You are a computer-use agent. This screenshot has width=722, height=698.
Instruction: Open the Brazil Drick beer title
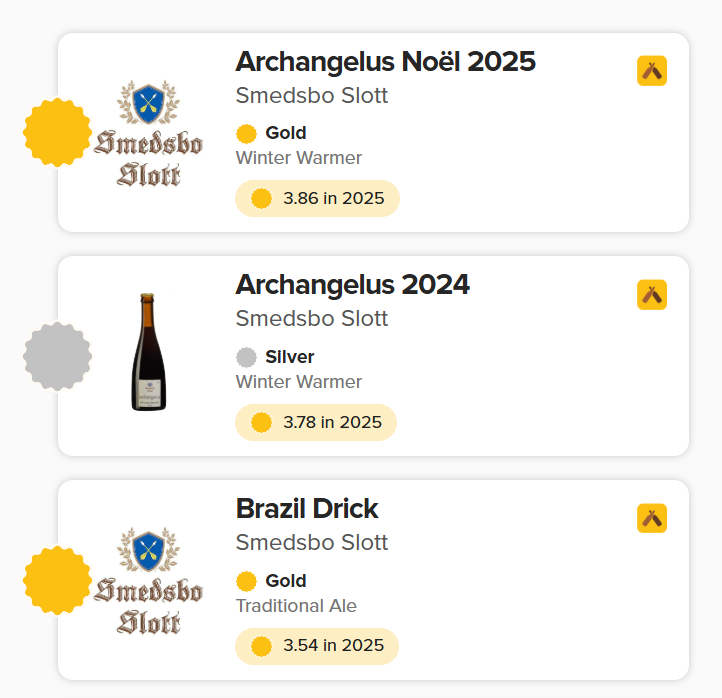307,509
